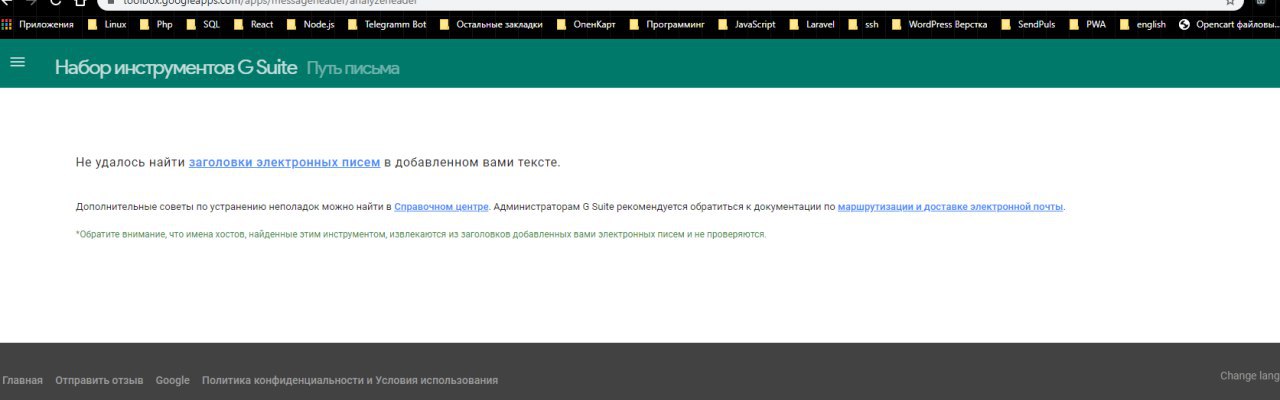Open the PWA bookmarks folder

point(1088,24)
